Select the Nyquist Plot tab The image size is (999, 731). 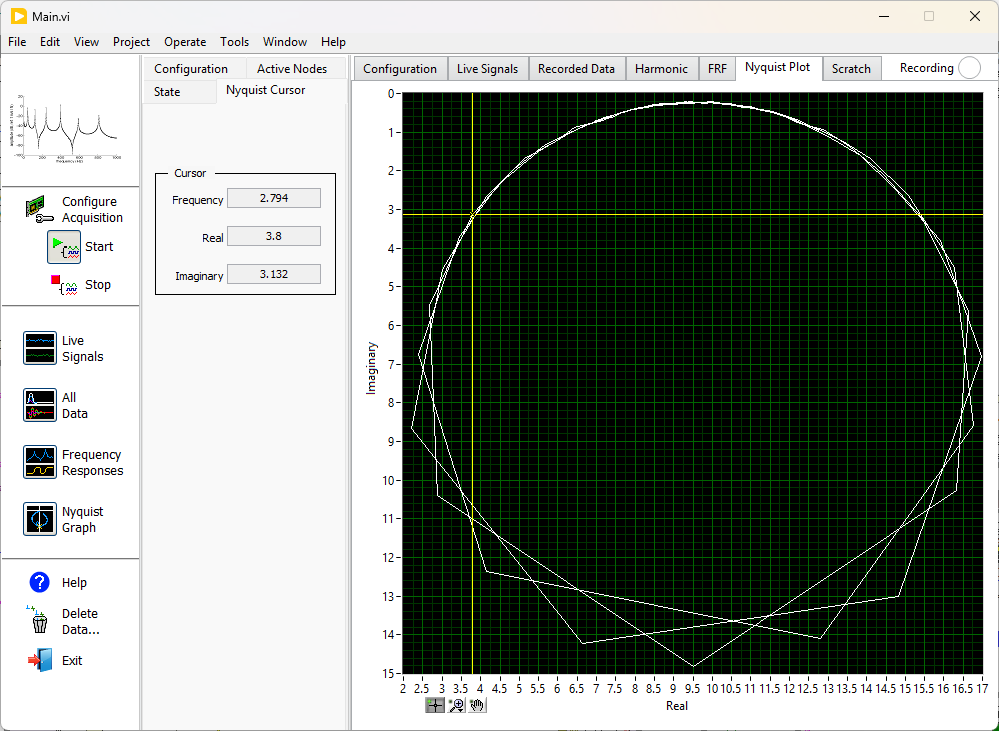tap(778, 68)
